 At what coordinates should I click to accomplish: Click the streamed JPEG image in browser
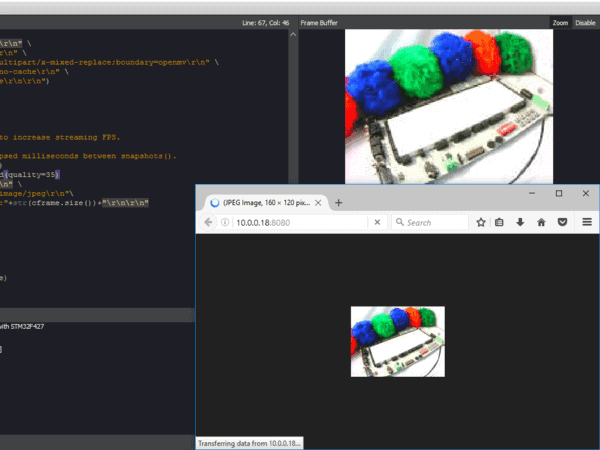398,341
